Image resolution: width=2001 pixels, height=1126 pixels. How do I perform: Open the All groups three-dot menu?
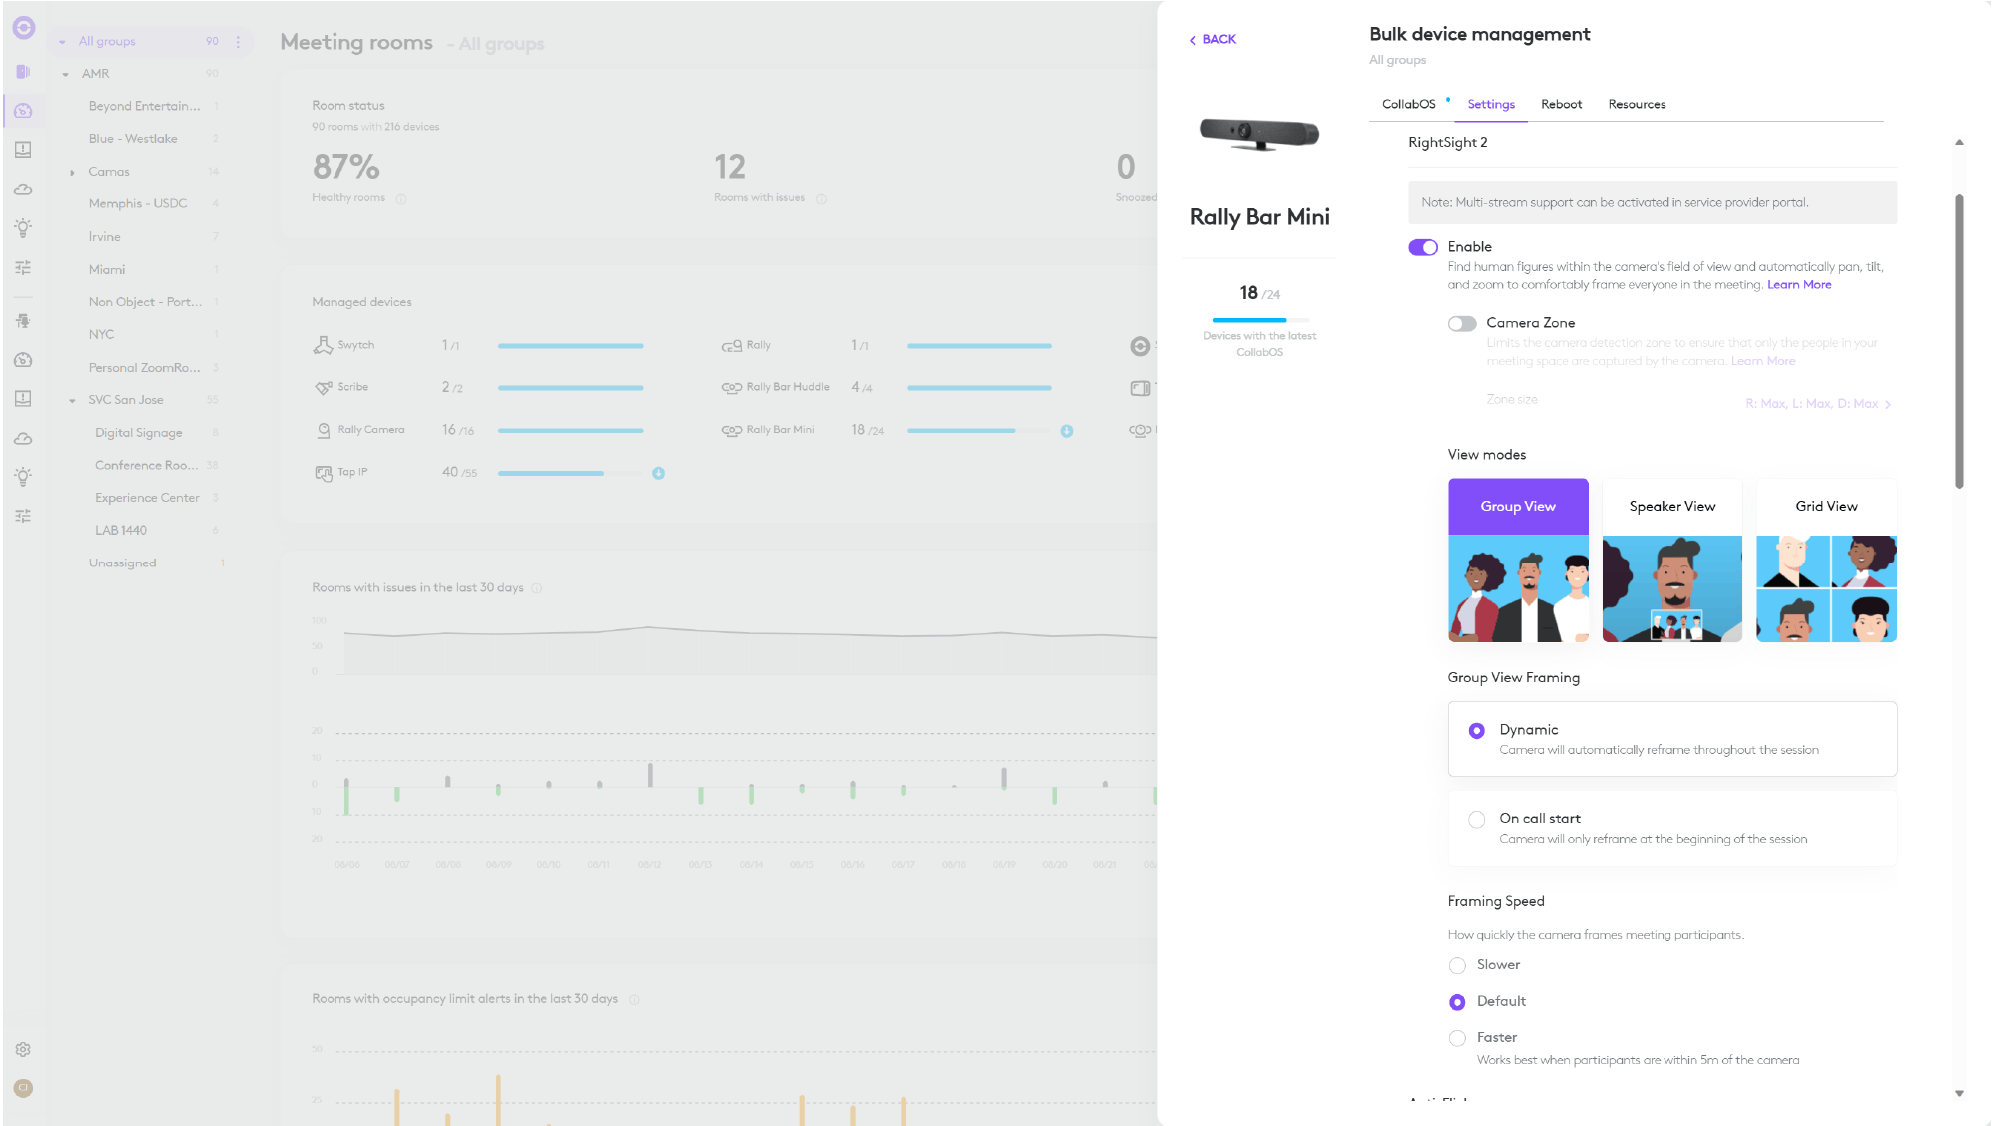click(x=238, y=41)
